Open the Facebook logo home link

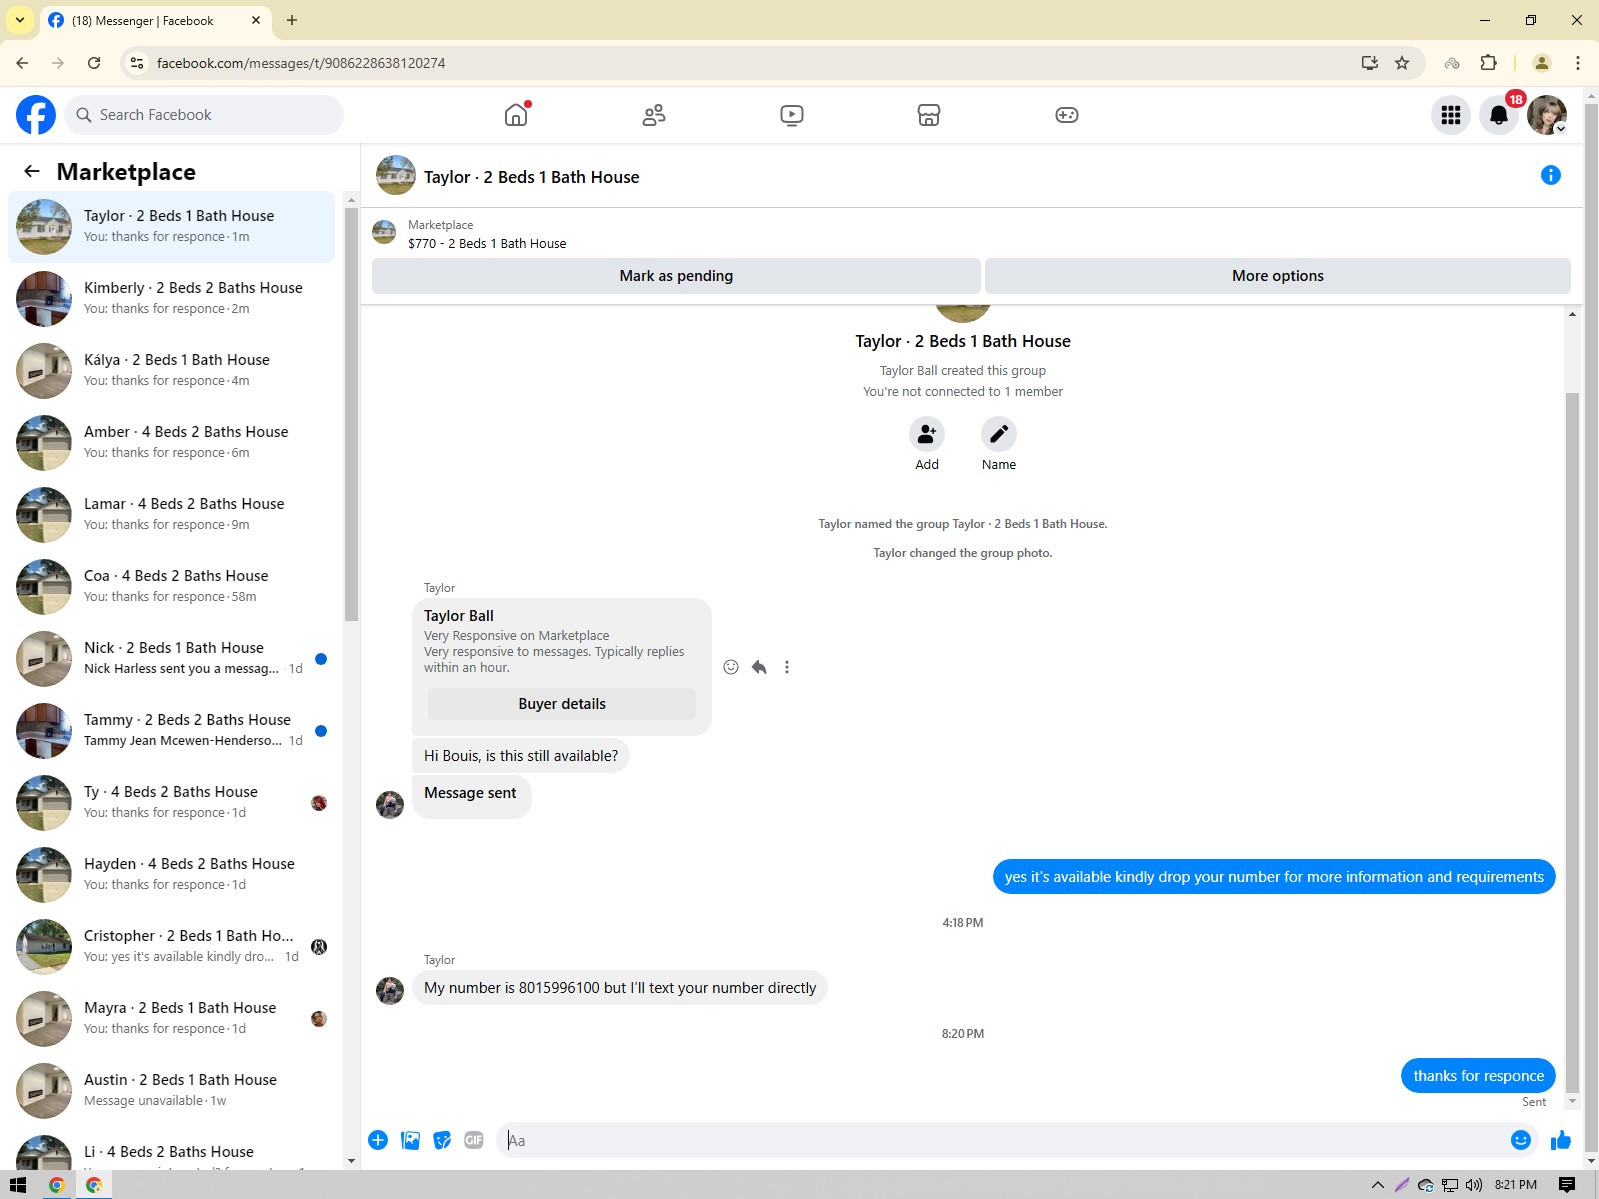point(36,115)
